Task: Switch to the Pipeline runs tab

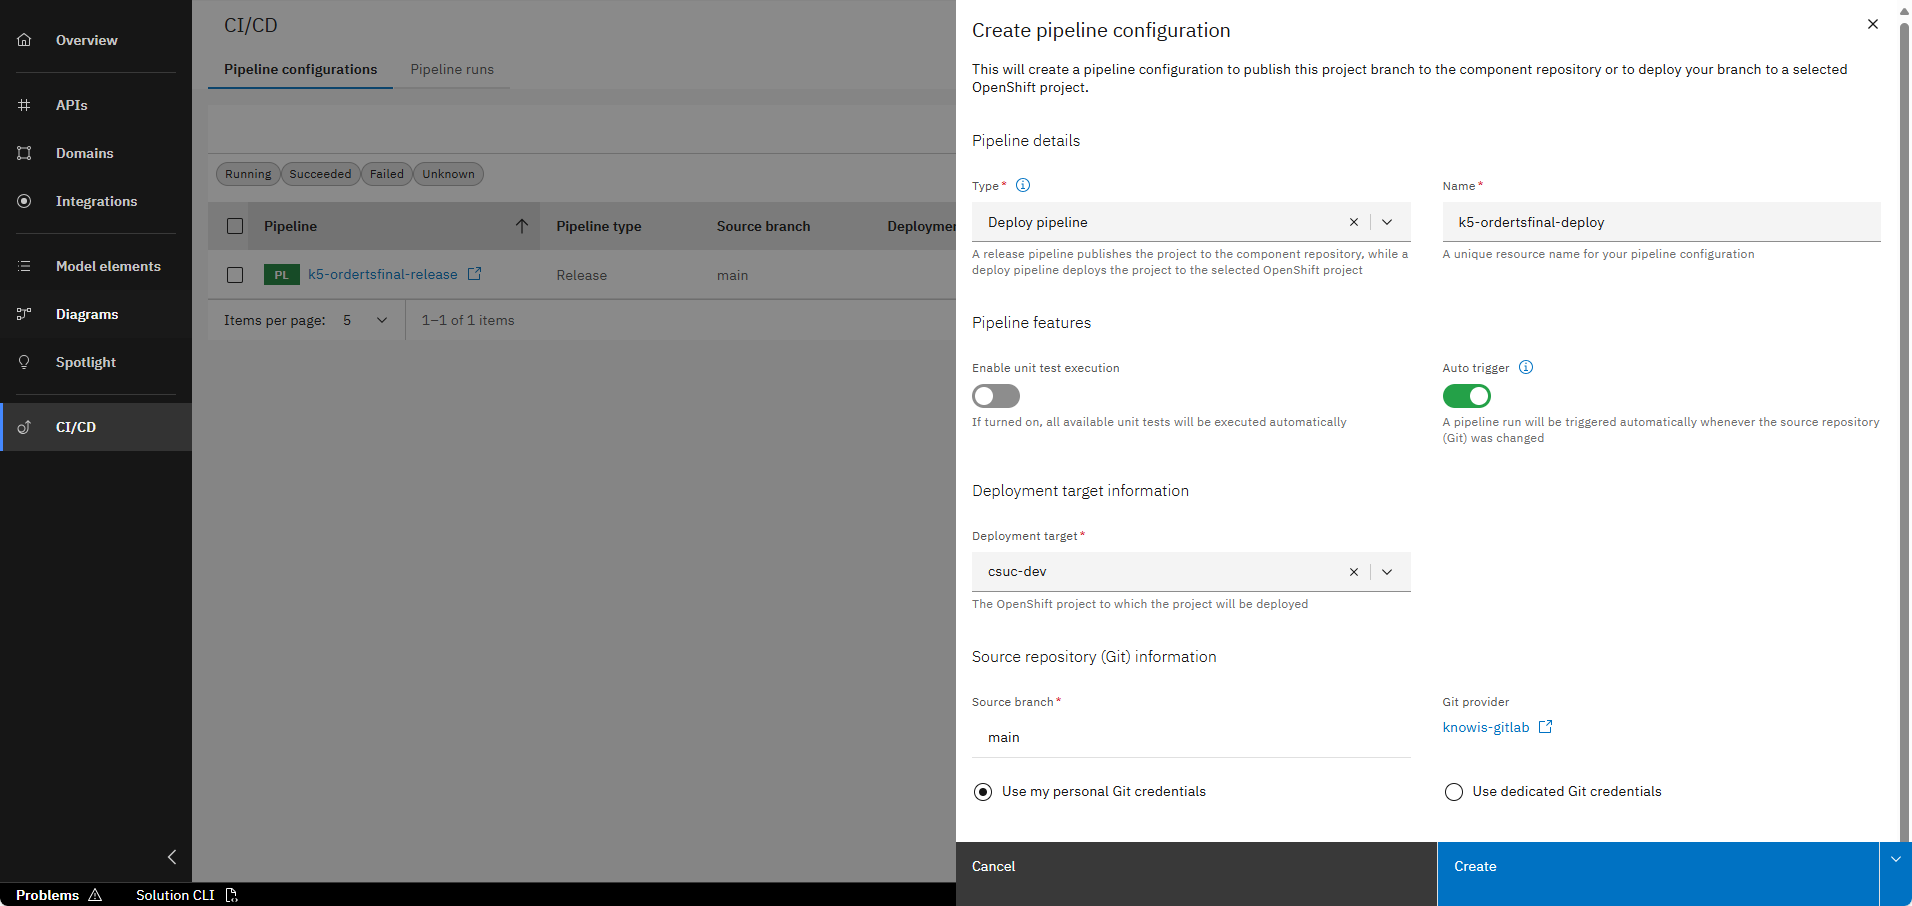Action: coord(451,69)
